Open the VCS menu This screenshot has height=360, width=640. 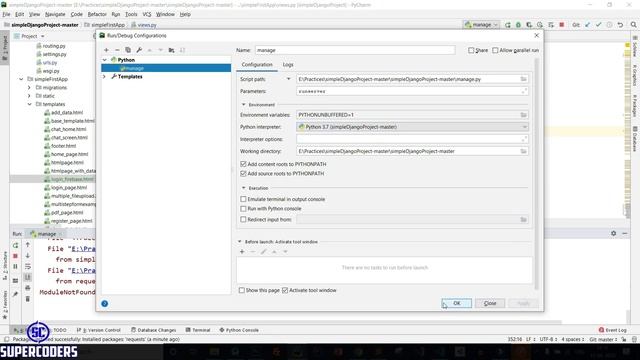147,14
